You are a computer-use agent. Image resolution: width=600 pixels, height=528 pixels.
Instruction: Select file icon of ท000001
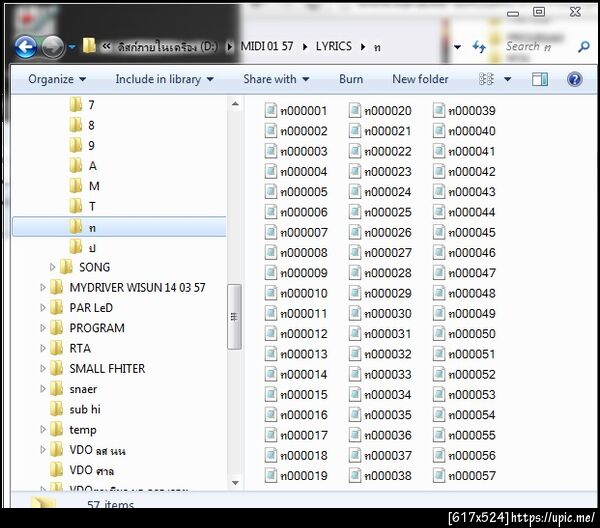[x=271, y=110]
